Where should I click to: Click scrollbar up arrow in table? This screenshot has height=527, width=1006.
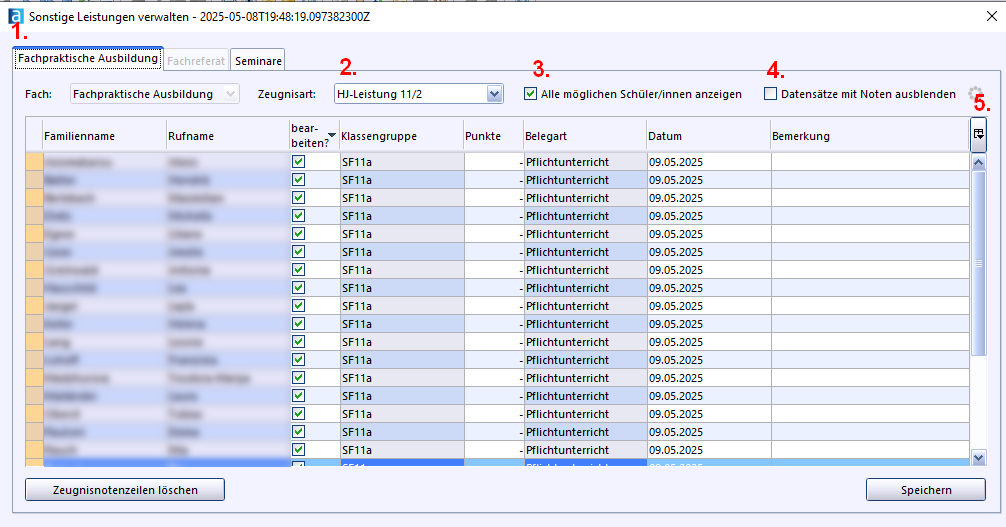(x=978, y=161)
